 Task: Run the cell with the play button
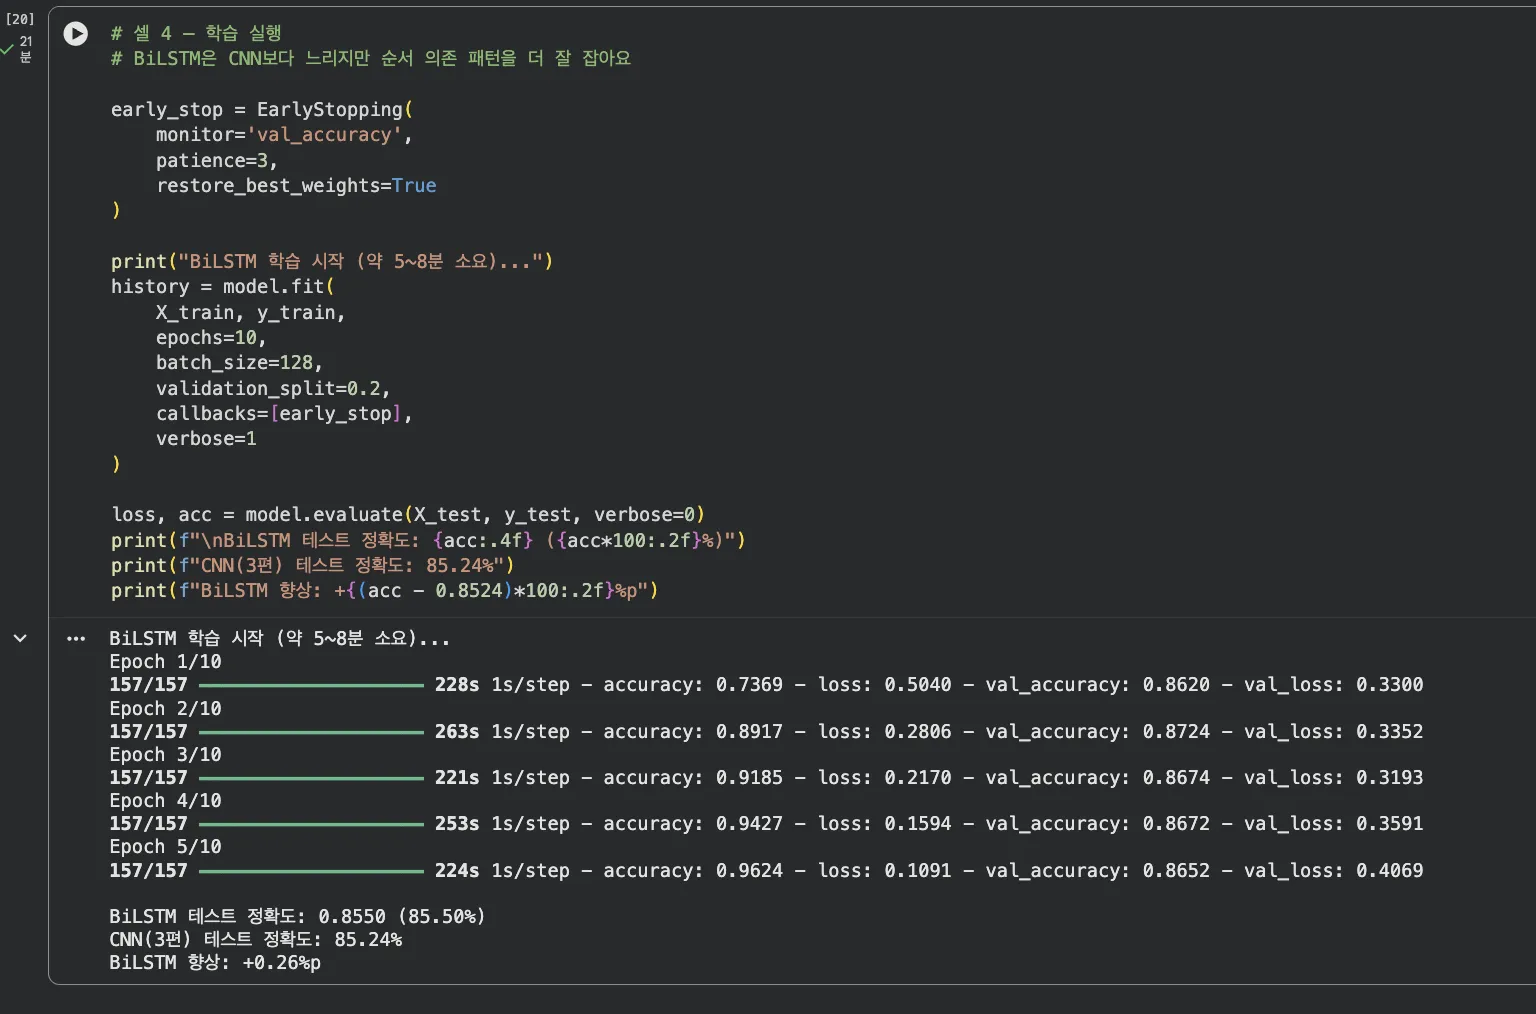76,34
